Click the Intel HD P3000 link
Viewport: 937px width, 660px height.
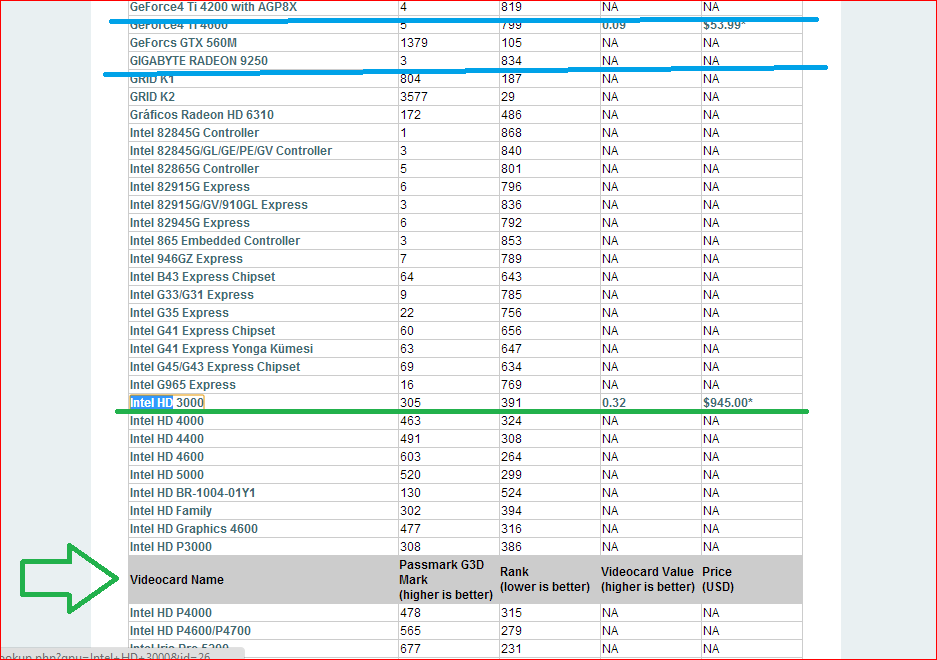171,546
